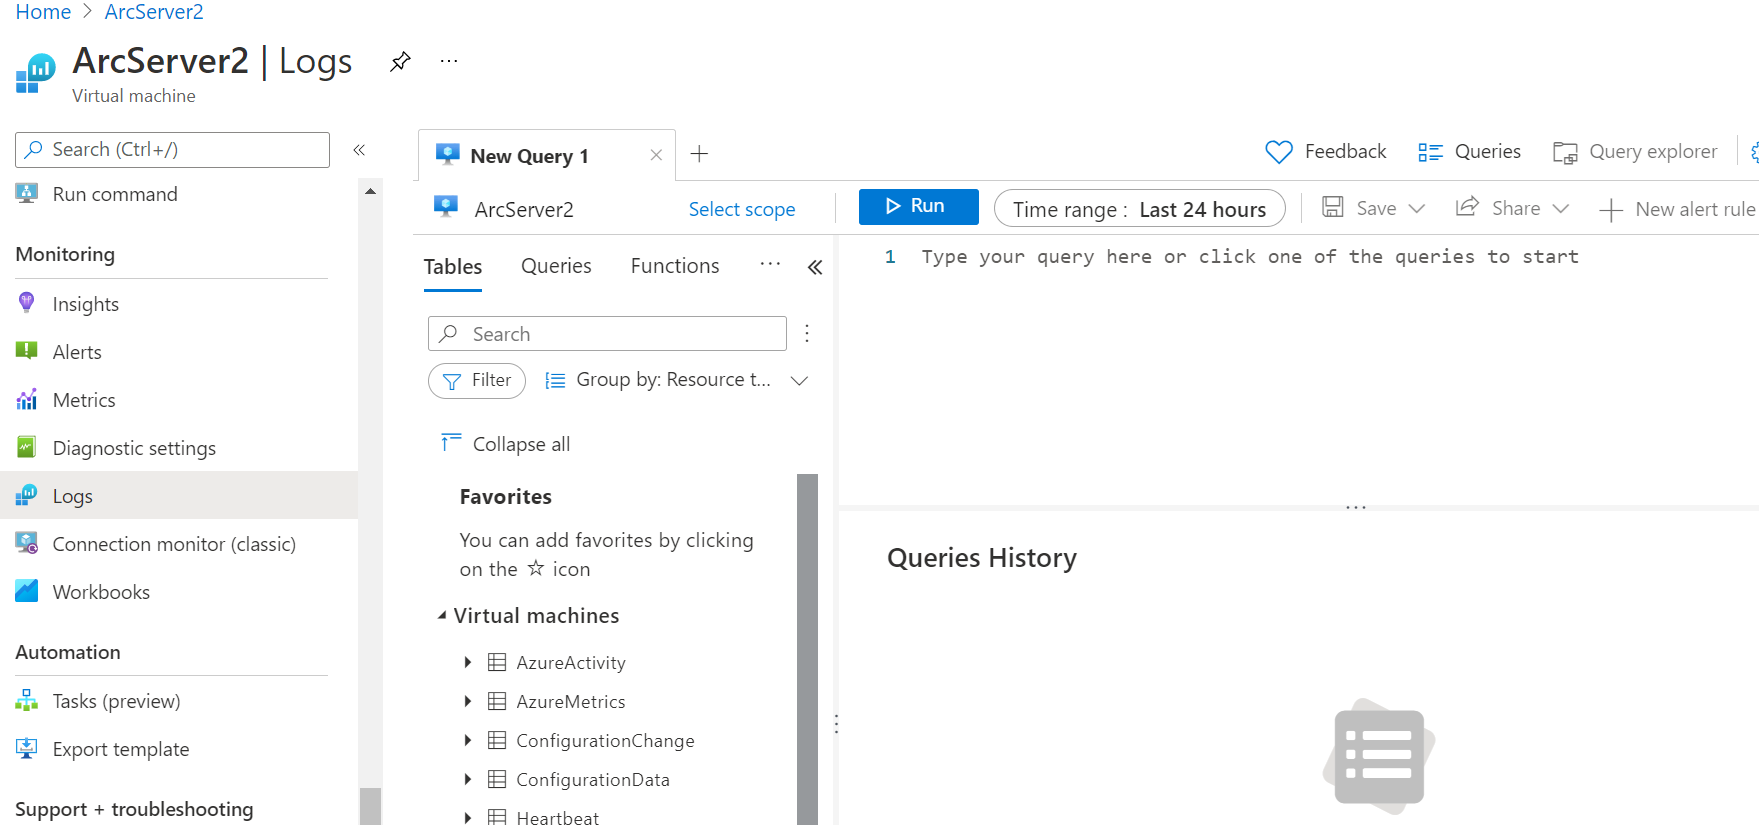Click the tables Search field
Viewport: 1759px width, 825px height.
point(607,334)
